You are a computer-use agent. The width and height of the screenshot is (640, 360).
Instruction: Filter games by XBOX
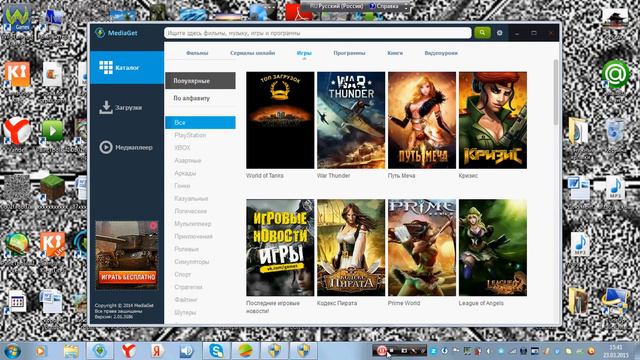coord(182,148)
